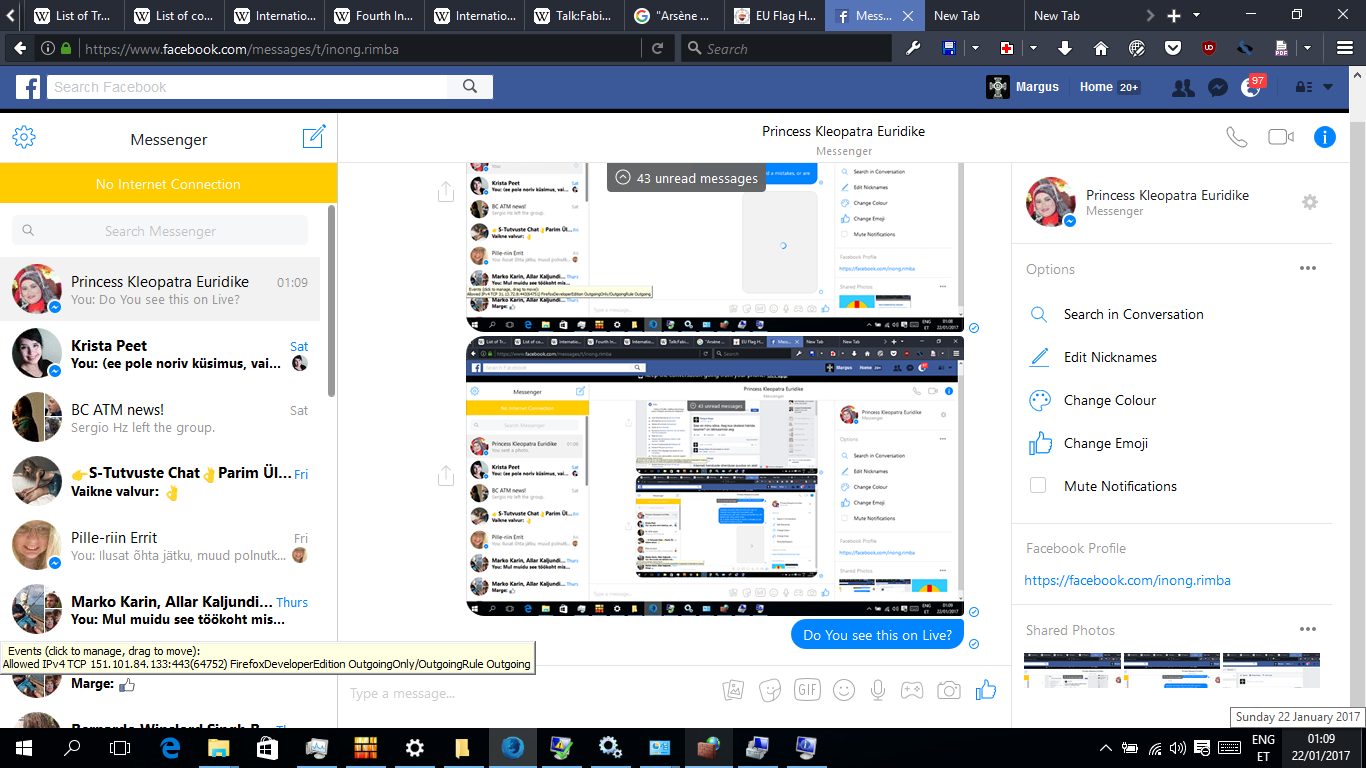This screenshot has width=1366, height=768.
Task: Switch to 'Fourth In...' tab
Action: pos(375,16)
